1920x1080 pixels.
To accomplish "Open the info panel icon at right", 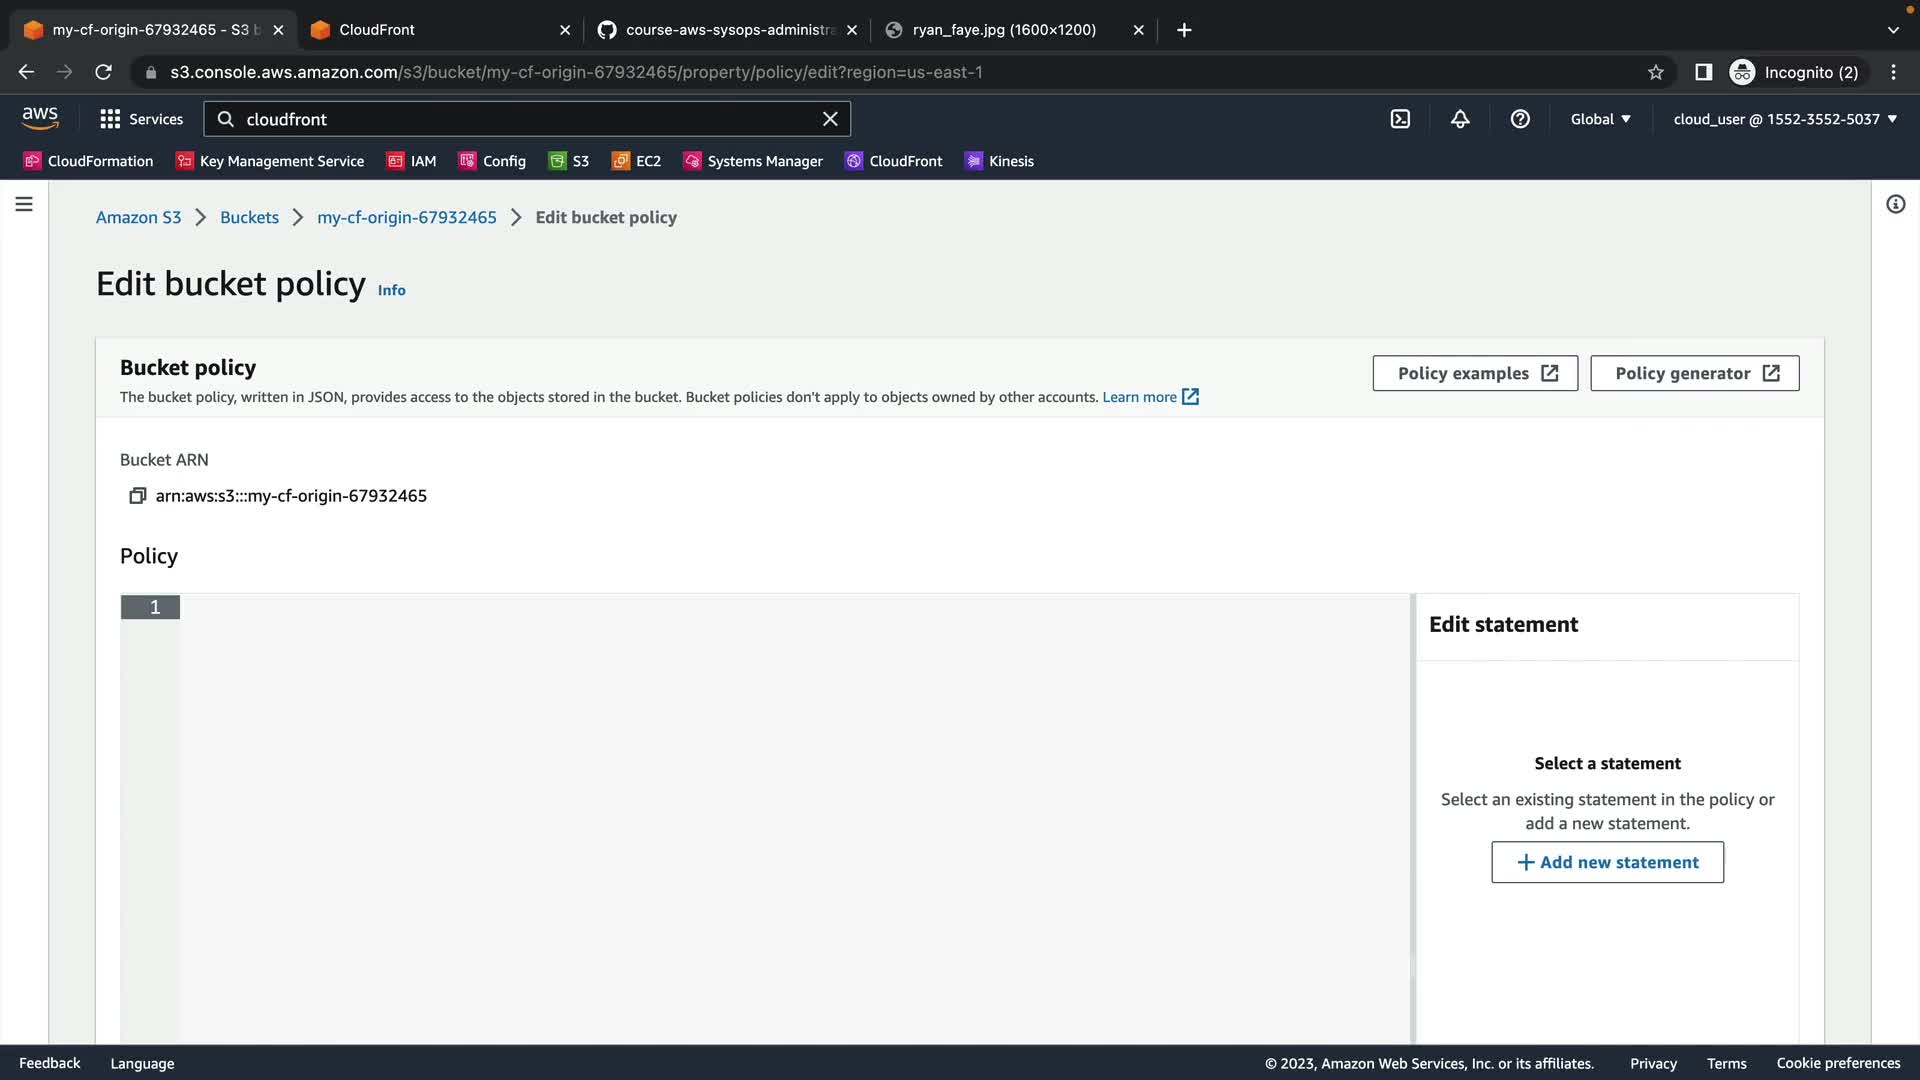I will 1895,204.
